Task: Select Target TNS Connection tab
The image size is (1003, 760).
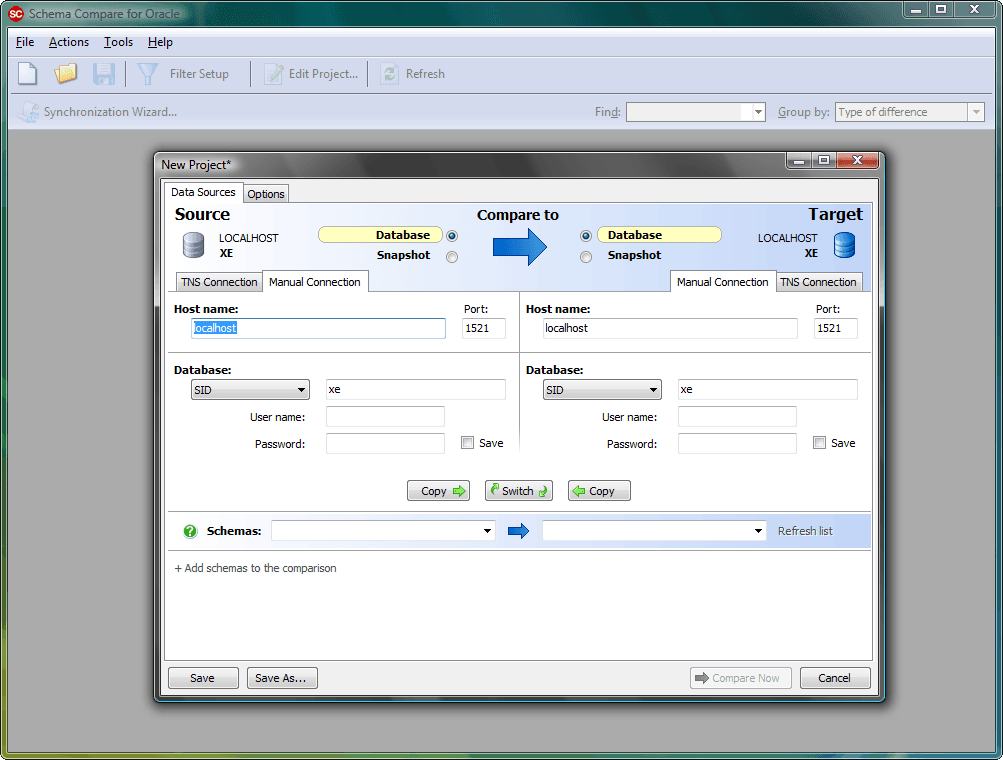Action: 818,282
